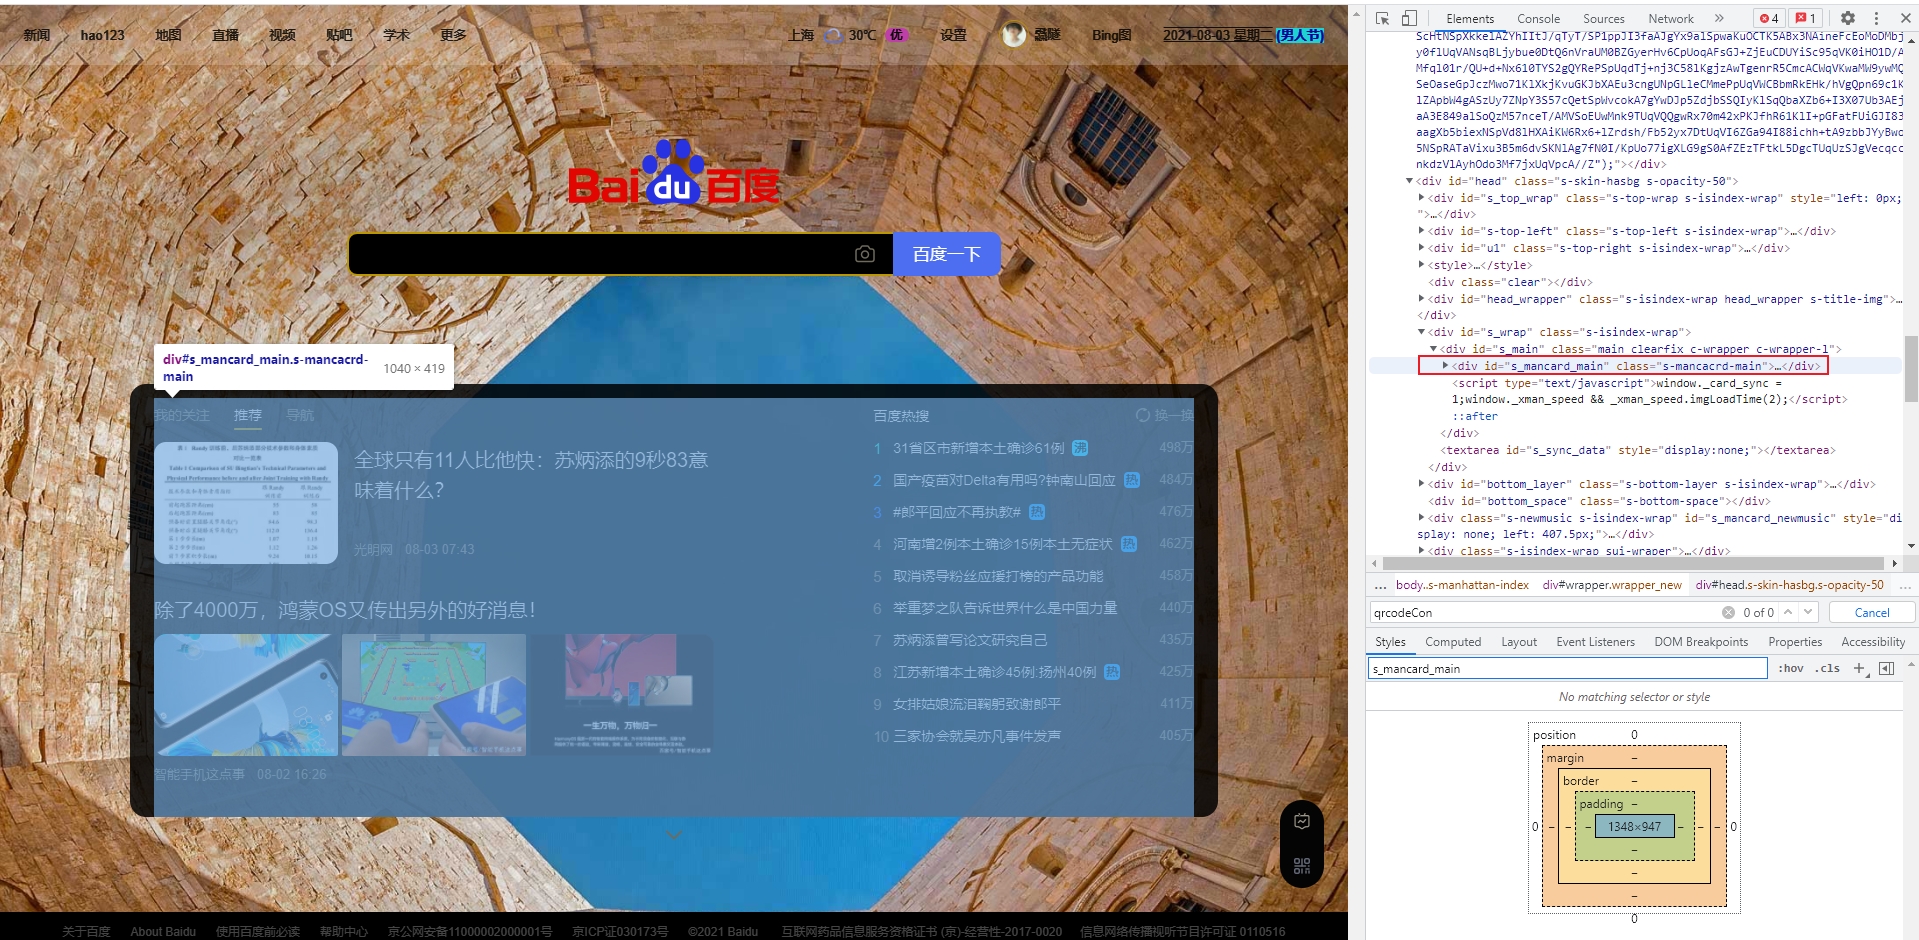The height and width of the screenshot is (940, 1919).
Task: Open the 设置 settings link
Action: point(953,35)
